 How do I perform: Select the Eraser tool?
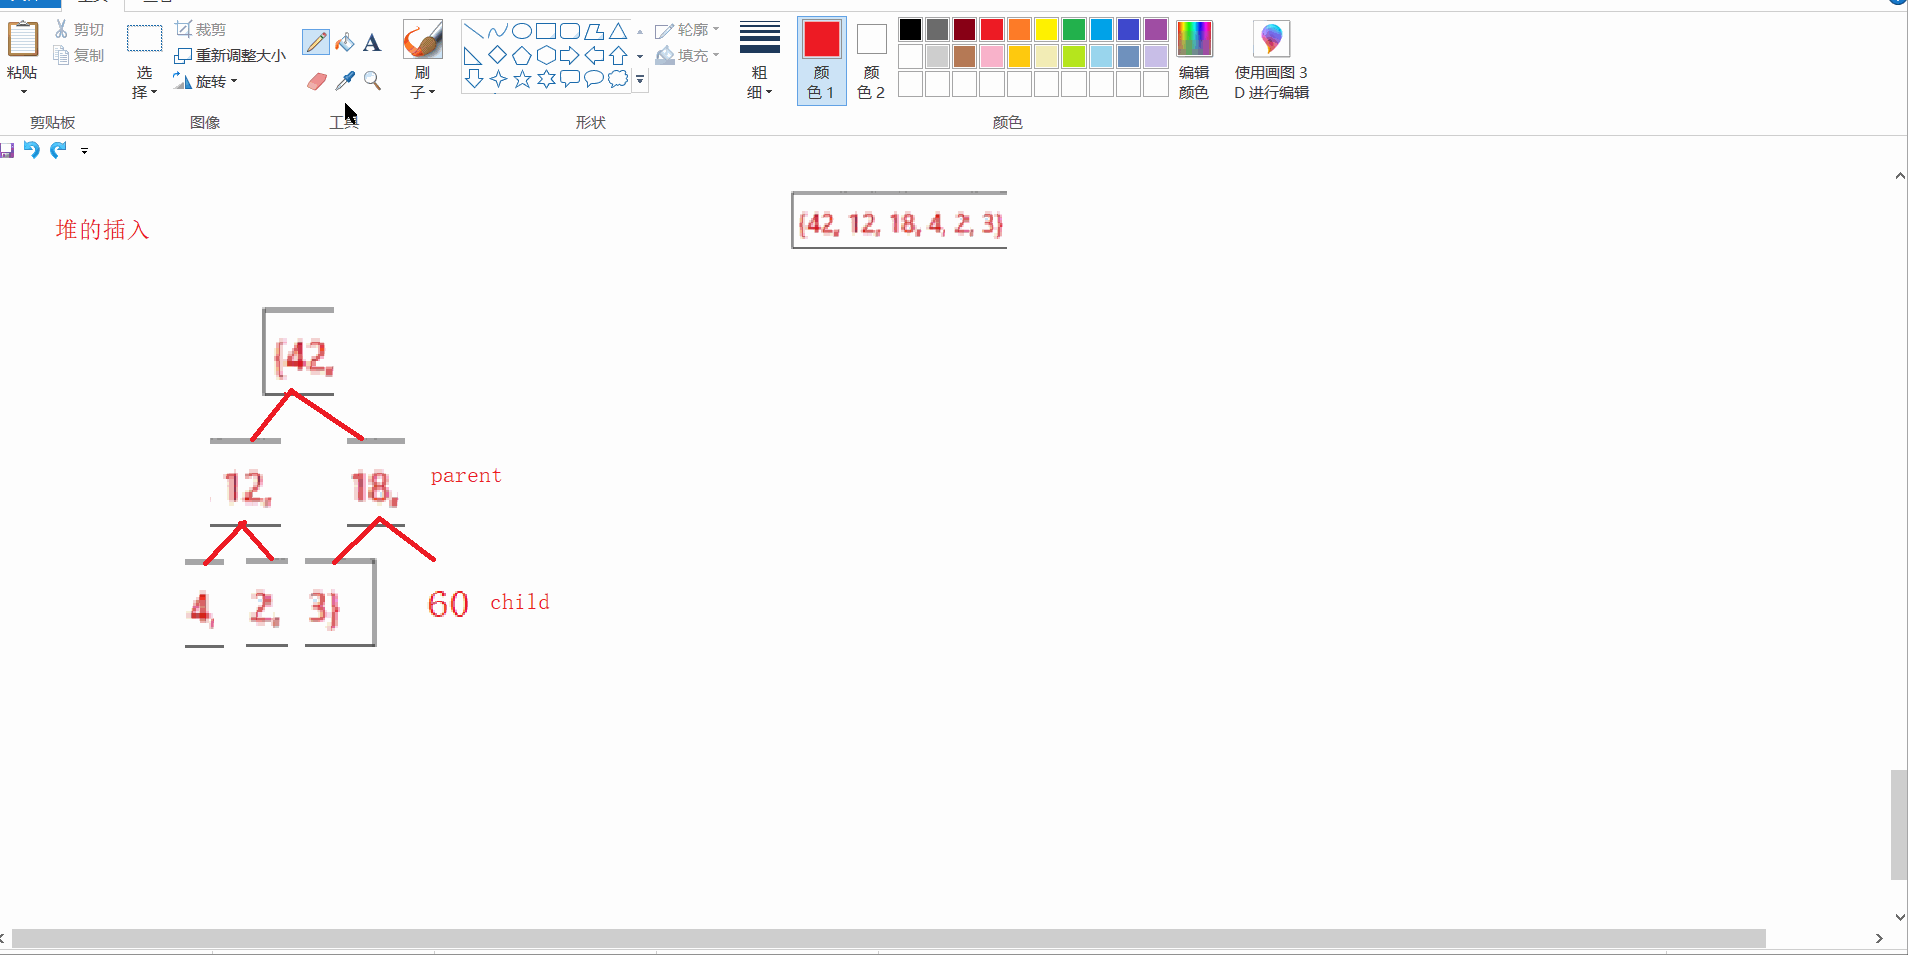click(316, 81)
